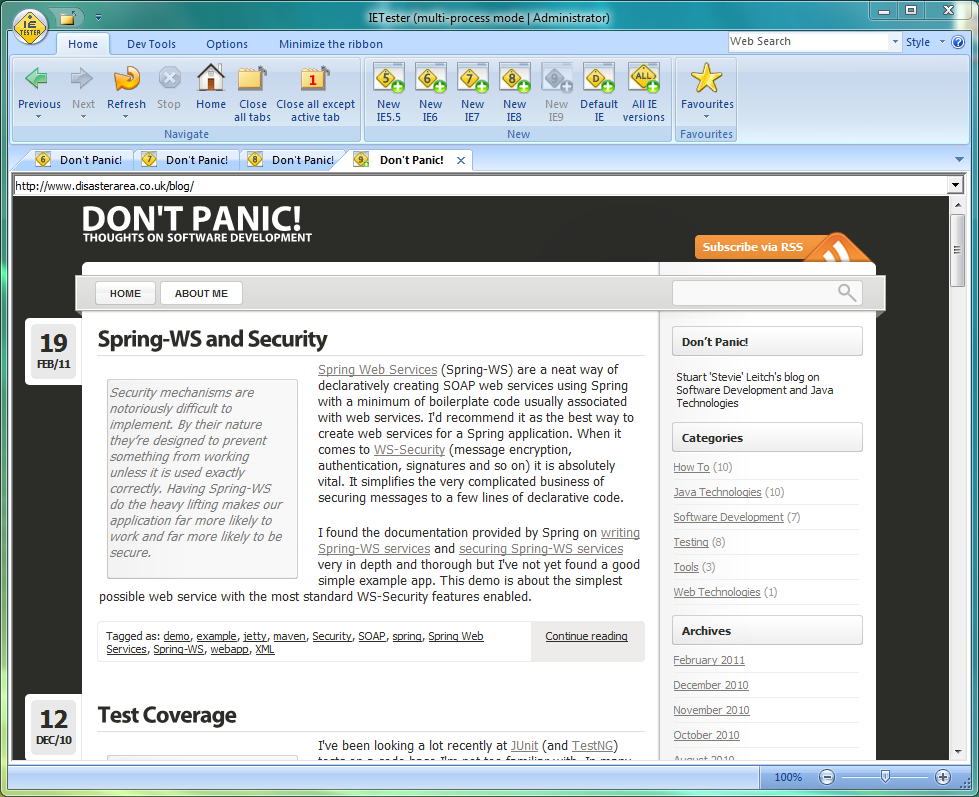Click the Subscribe via RSS button

pyautogui.click(x=782, y=247)
